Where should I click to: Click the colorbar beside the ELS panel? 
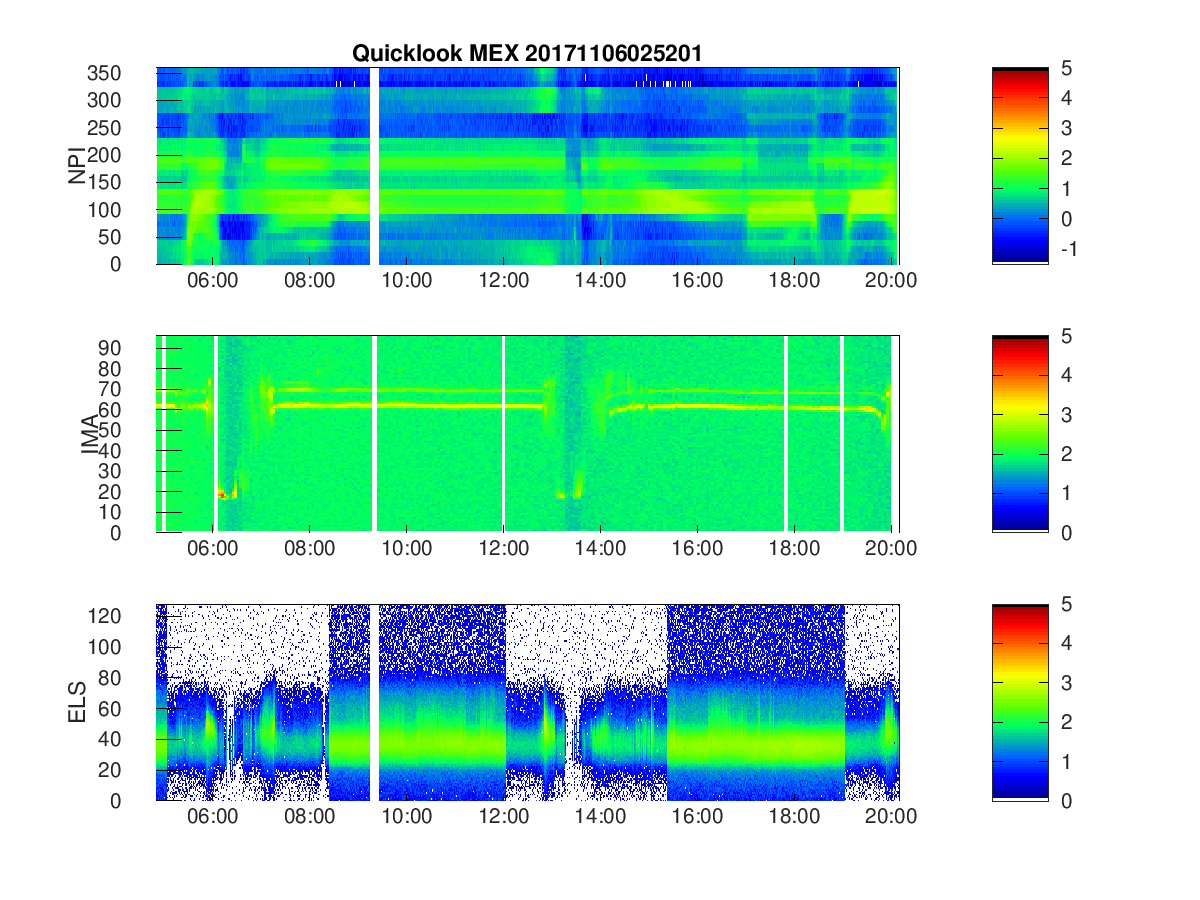(1020, 702)
